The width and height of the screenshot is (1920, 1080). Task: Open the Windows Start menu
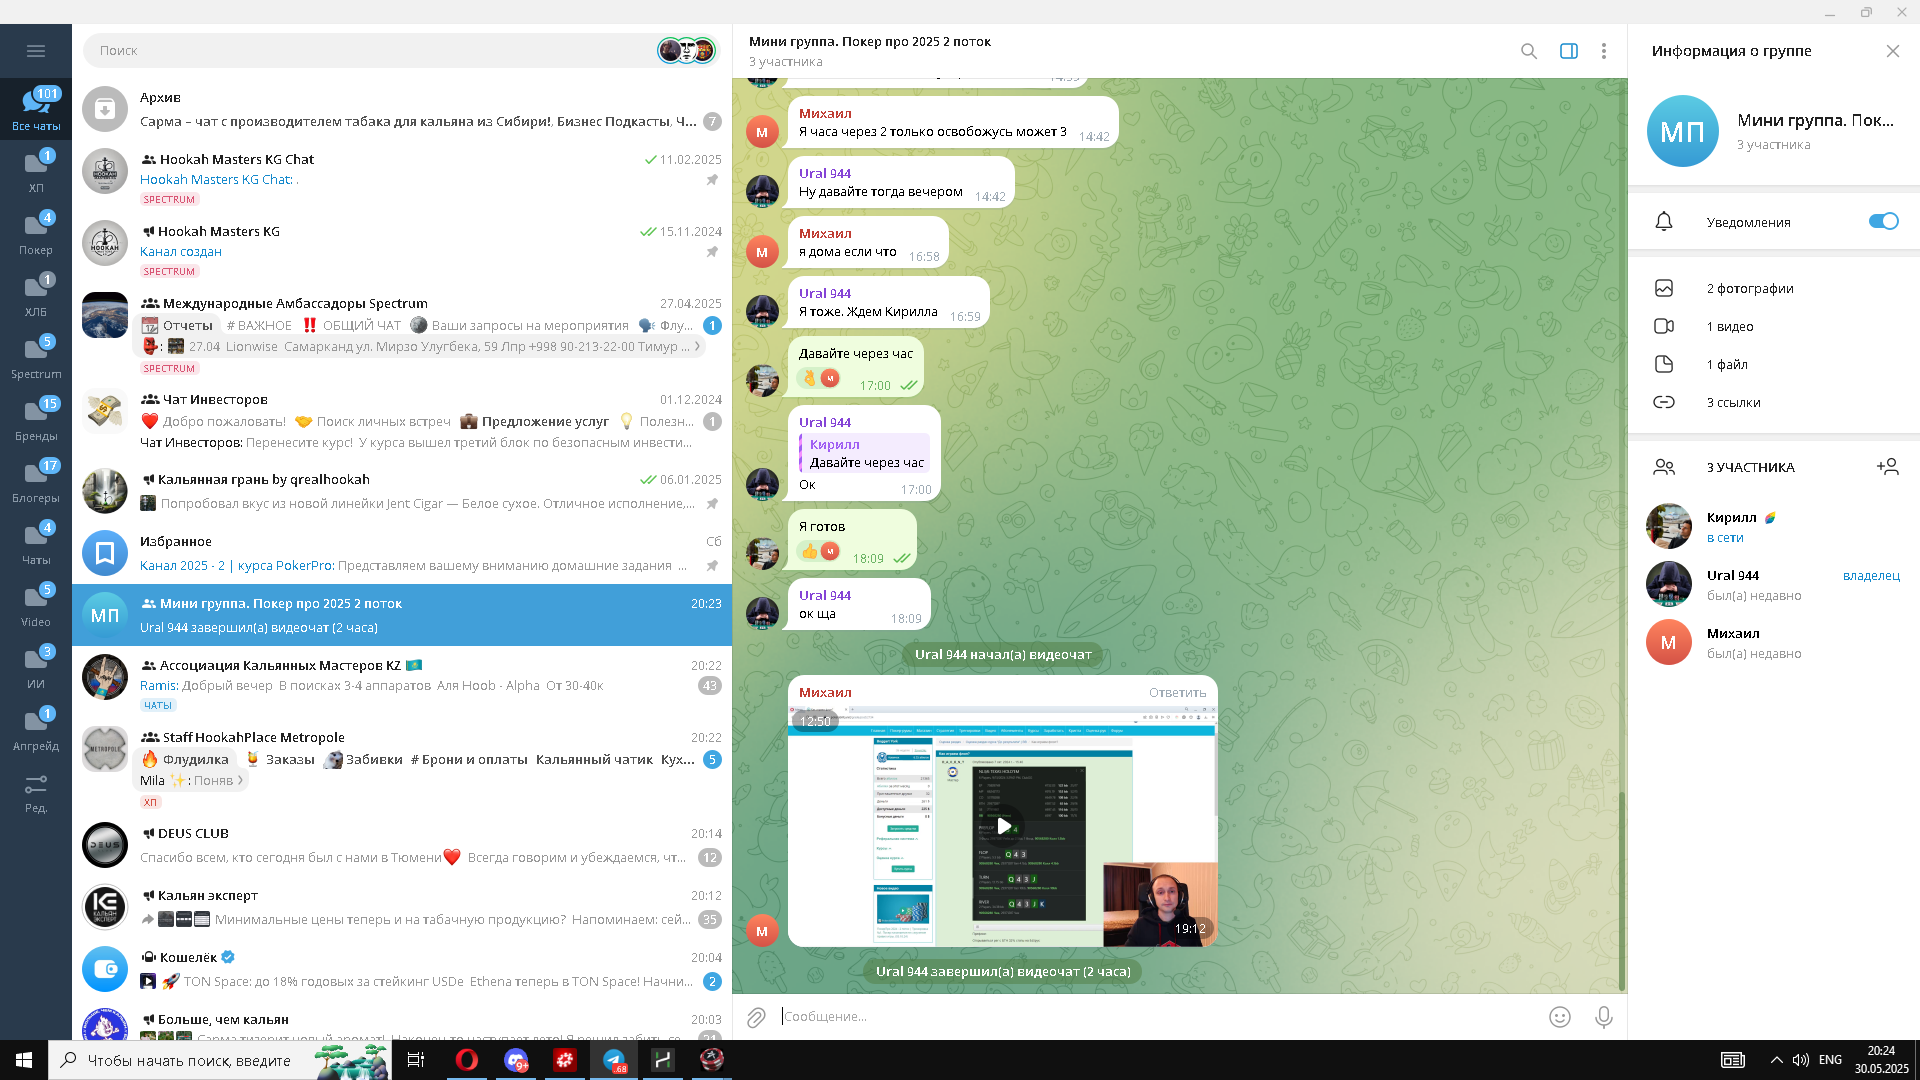[24, 1060]
